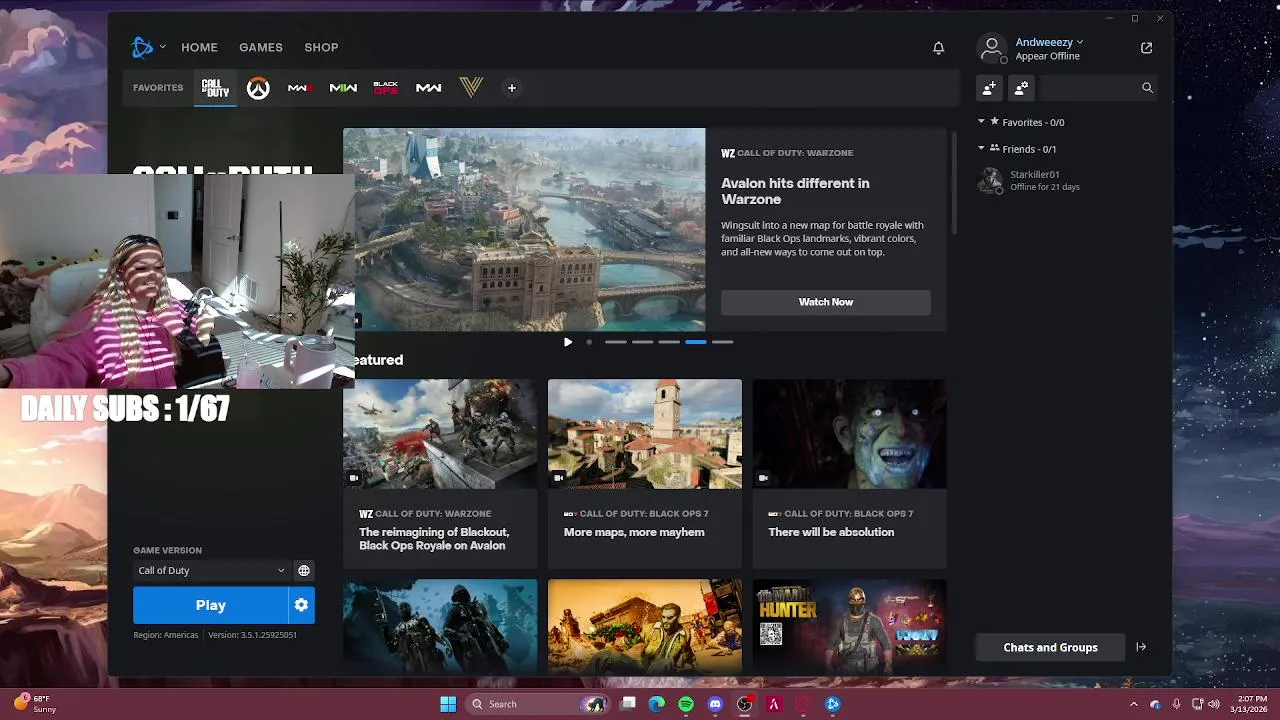Add a game to favorites with plus
Image resolution: width=1280 pixels, height=720 pixels.
[x=511, y=88]
